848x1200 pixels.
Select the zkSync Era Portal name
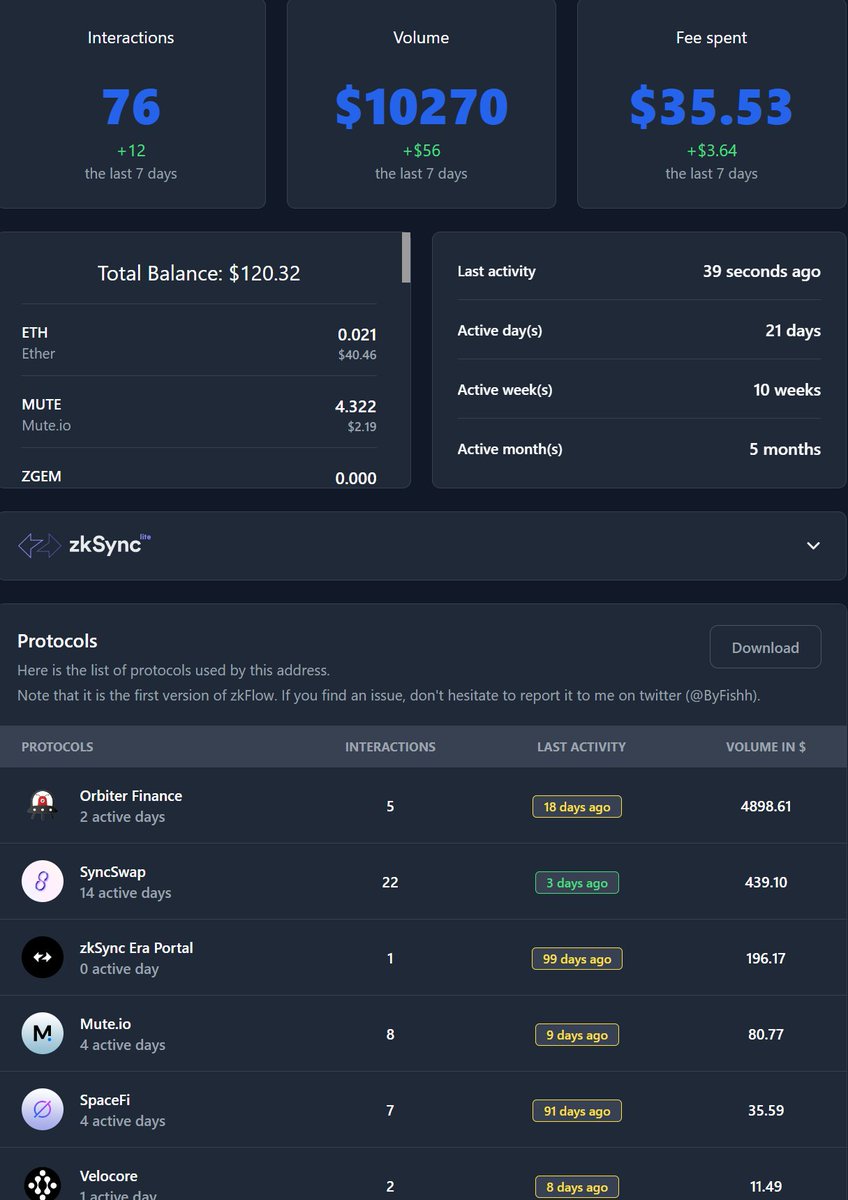pos(136,948)
